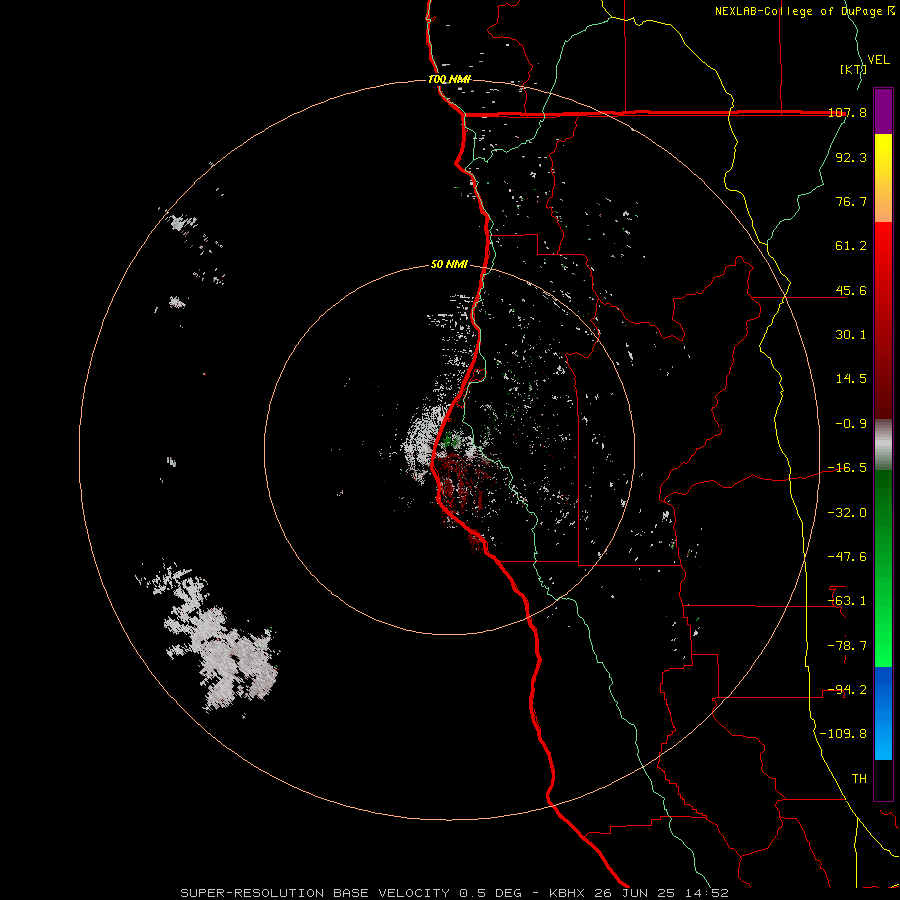Click the 50 NMI range ring label
Image resolution: width=900 pixels, height=900 pixels.
pyautogui.click(x=449, y=264)
